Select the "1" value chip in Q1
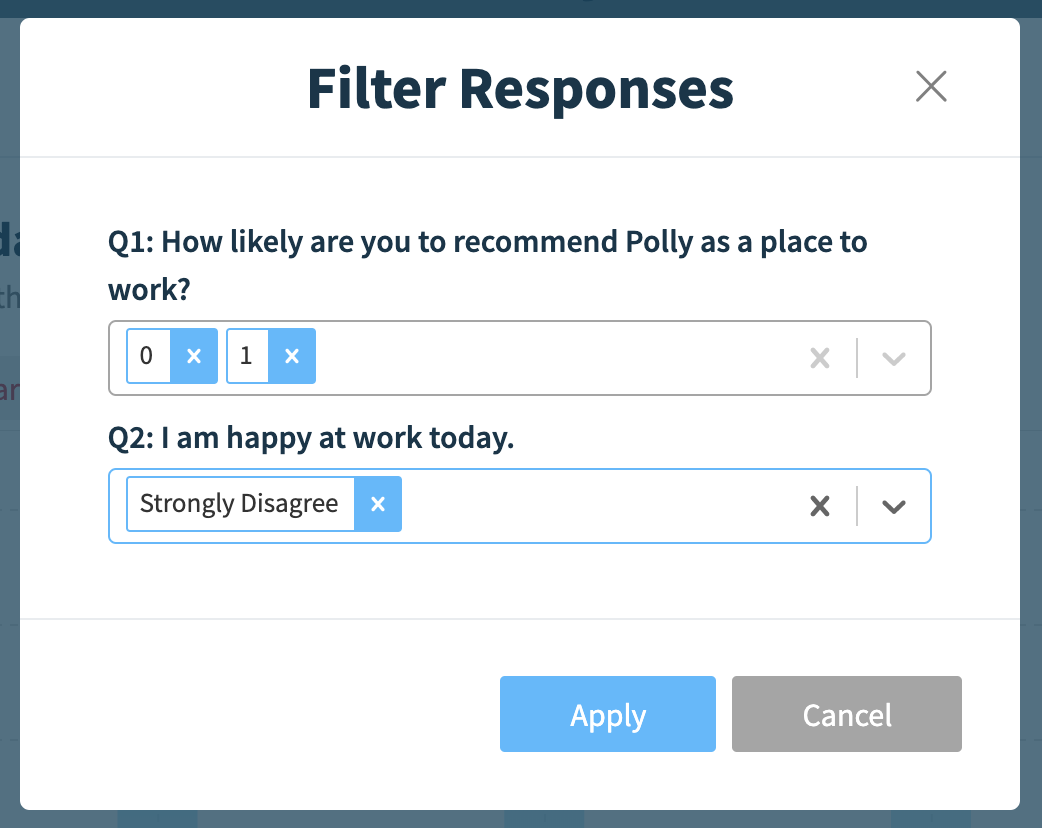 [246, 355]
